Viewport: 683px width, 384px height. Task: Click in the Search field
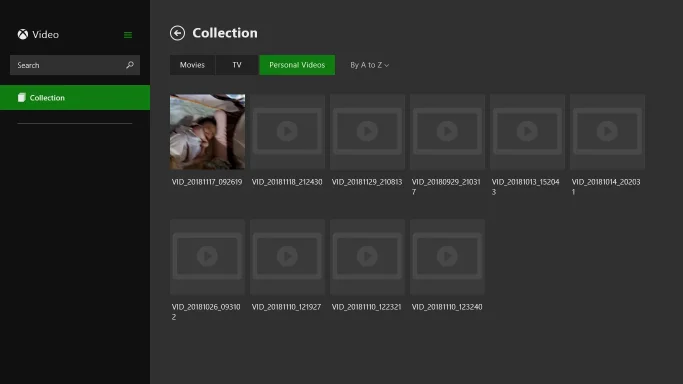75,65
